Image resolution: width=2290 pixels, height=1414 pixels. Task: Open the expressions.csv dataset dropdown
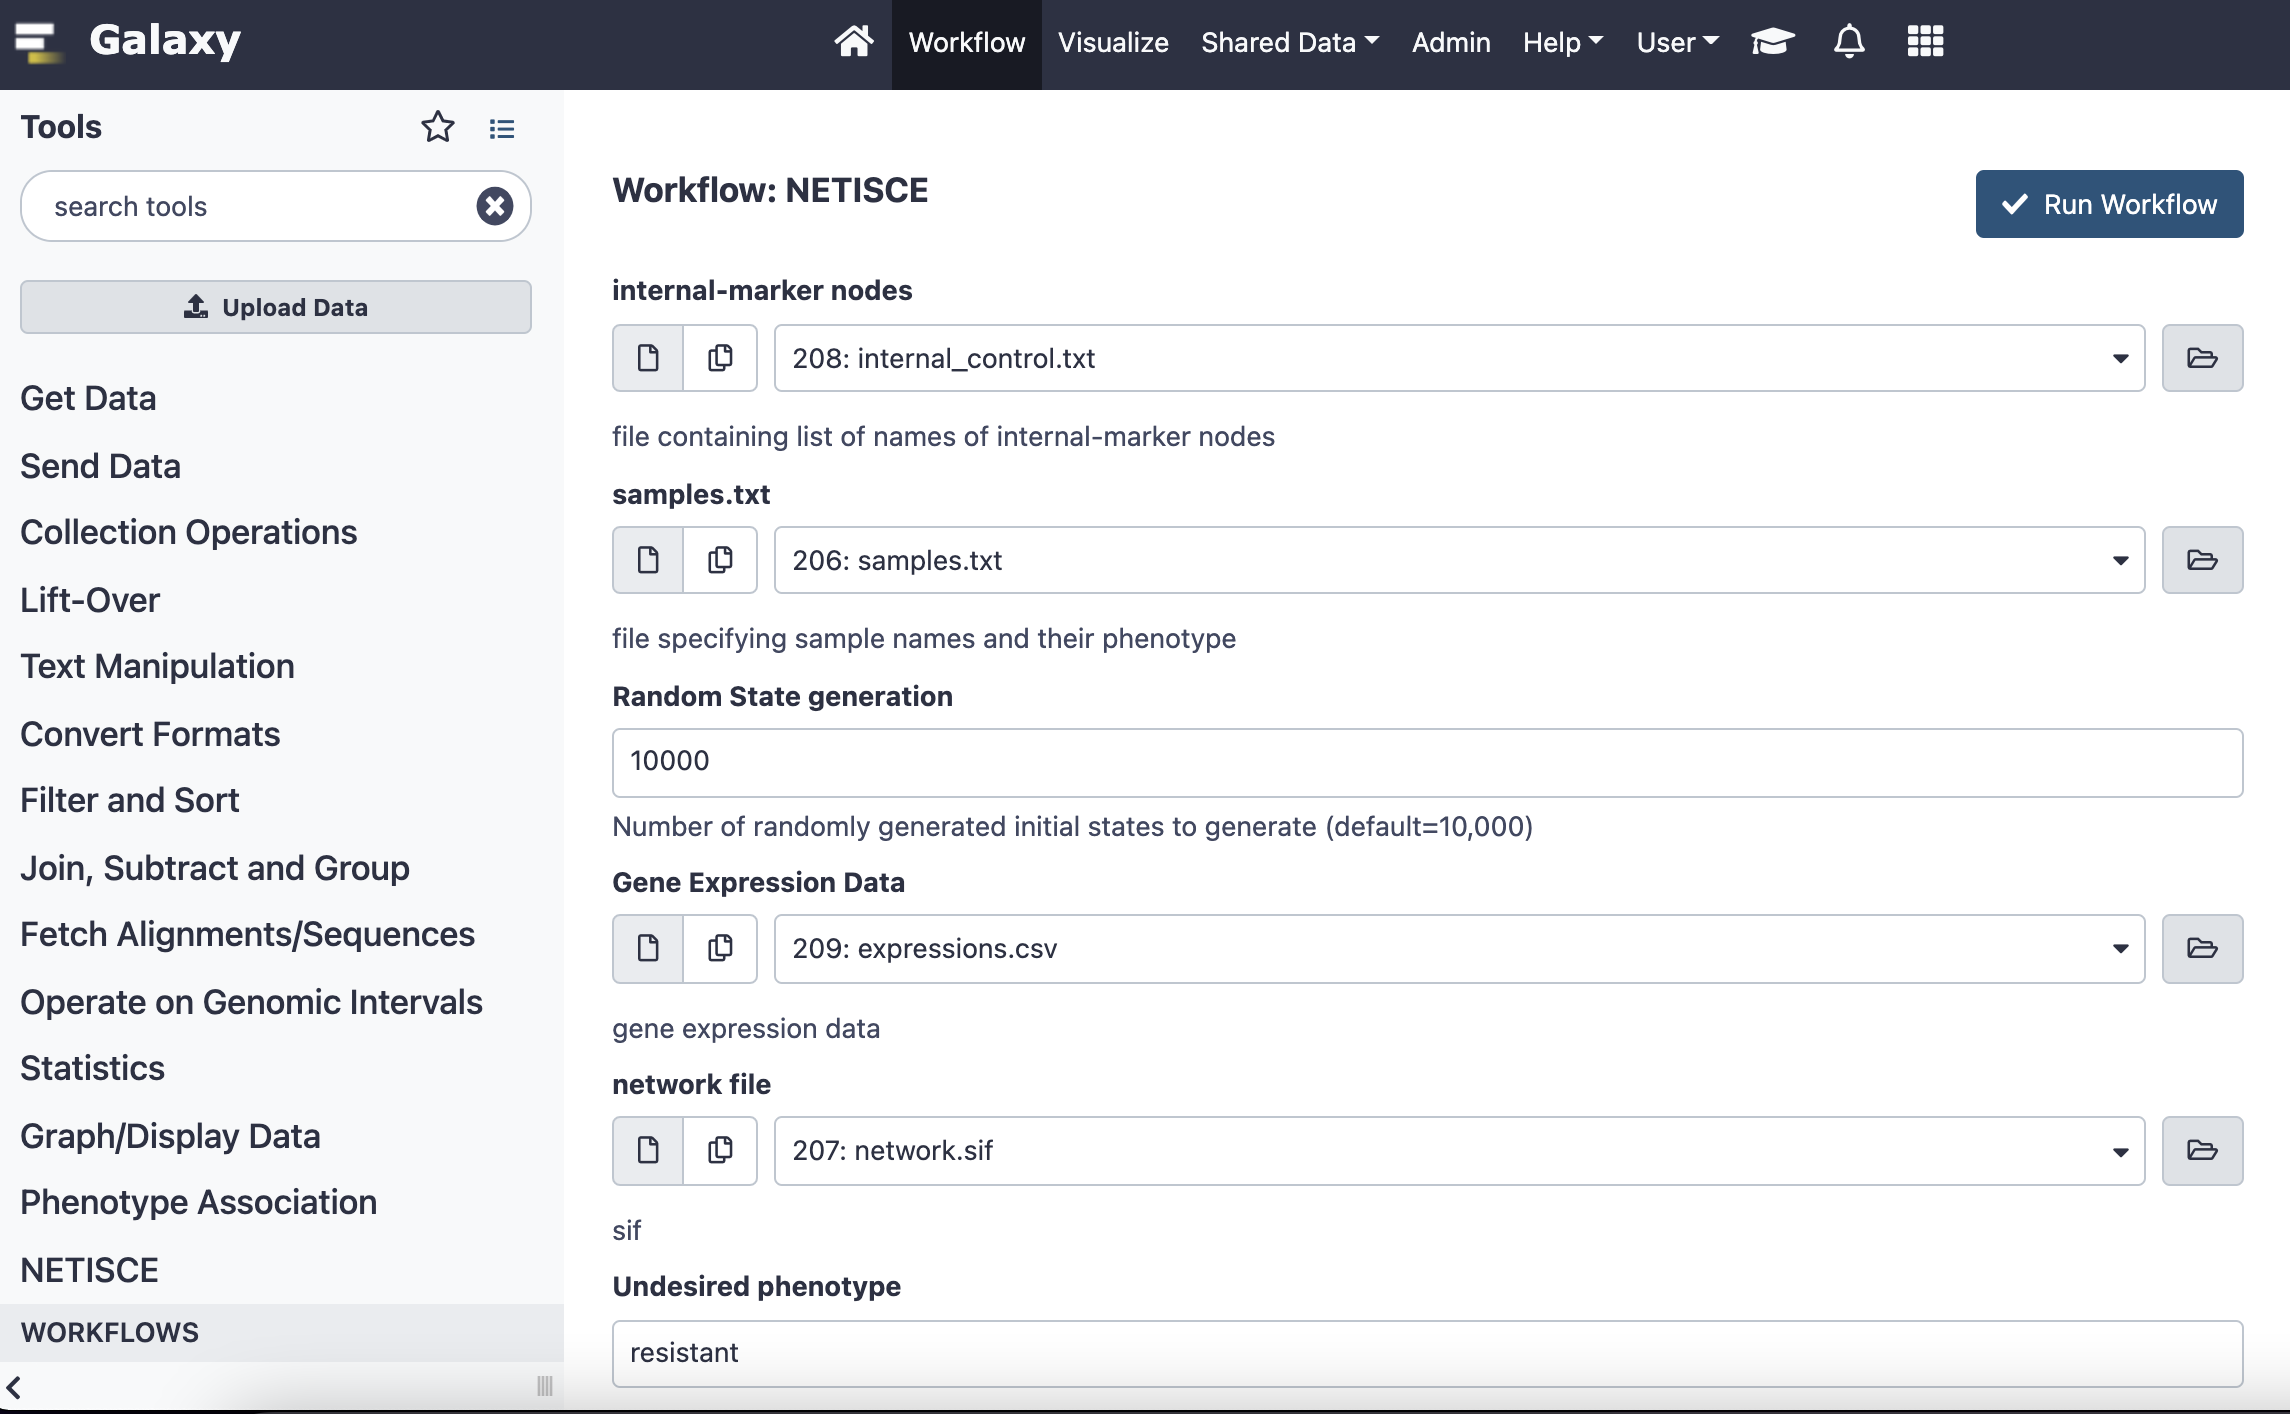click(x=1459, y=948)
